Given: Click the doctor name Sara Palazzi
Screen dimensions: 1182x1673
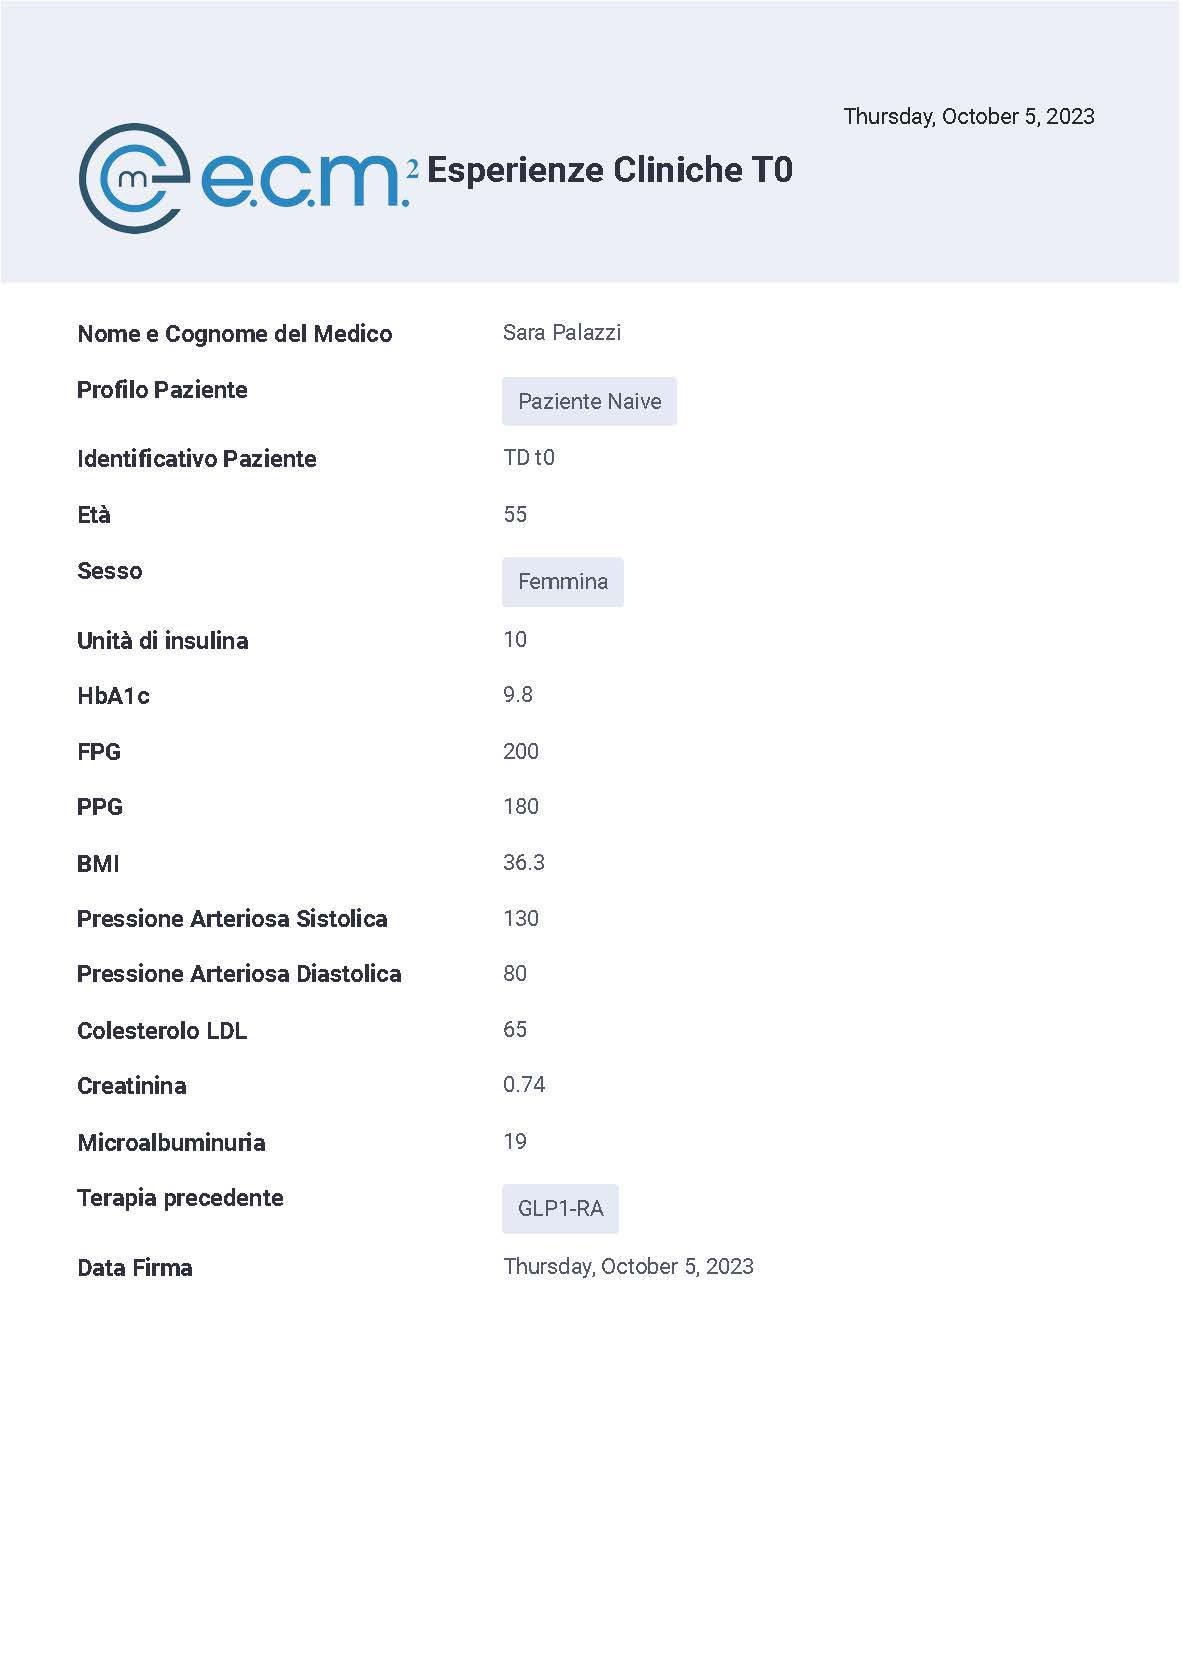Looking at the screenshot, I should point(562,333).
